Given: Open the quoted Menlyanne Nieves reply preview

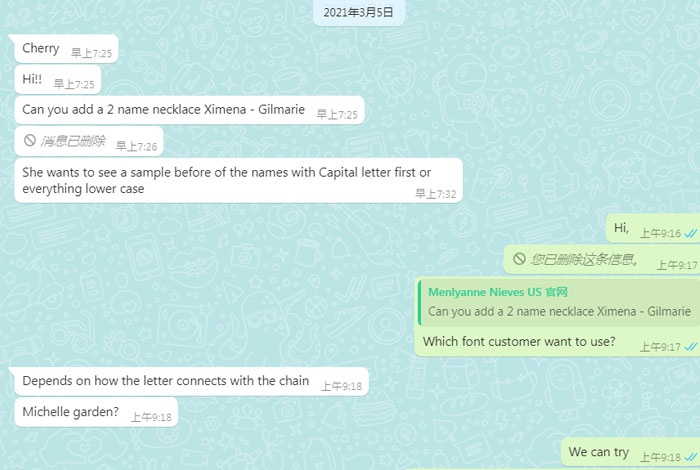Looking at the screenshot, I should pos(559,303).
